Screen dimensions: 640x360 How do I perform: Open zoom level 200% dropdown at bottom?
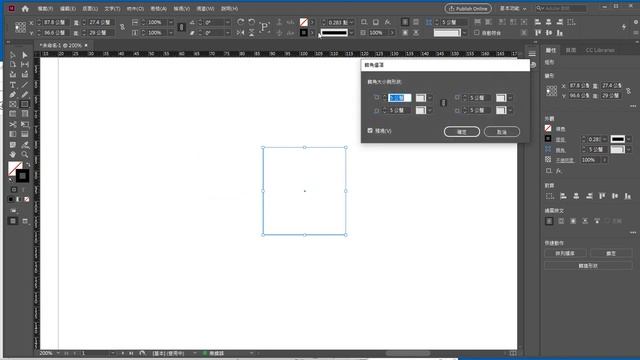pyautogui.click(x=58, y=353)
